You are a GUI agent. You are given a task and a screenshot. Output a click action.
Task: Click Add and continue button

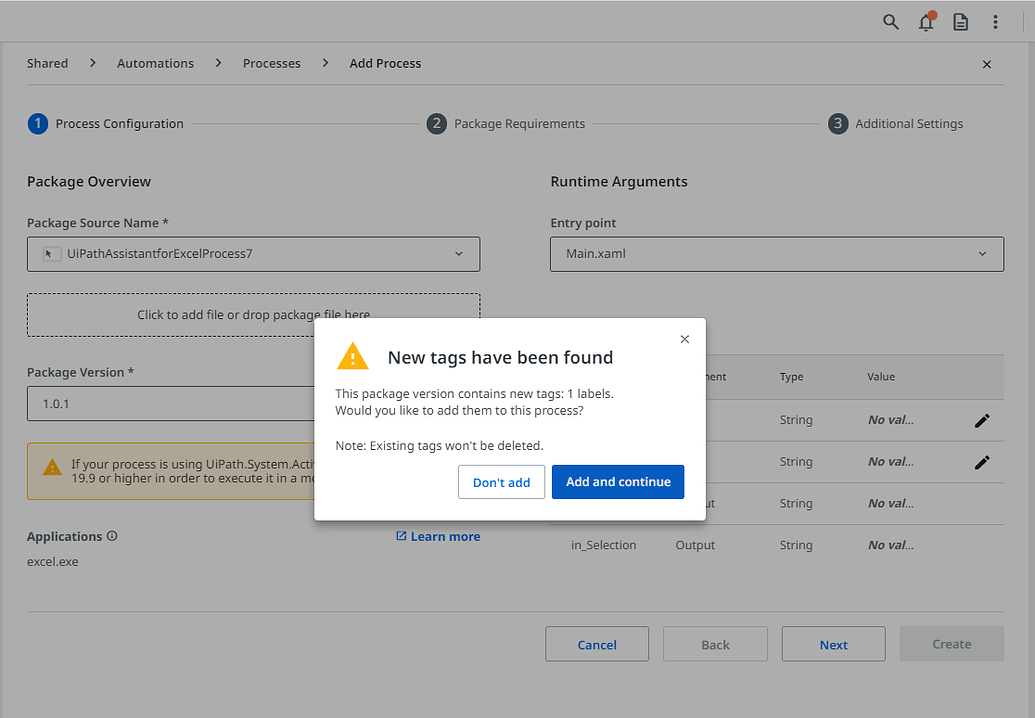(x=618, y=482)
